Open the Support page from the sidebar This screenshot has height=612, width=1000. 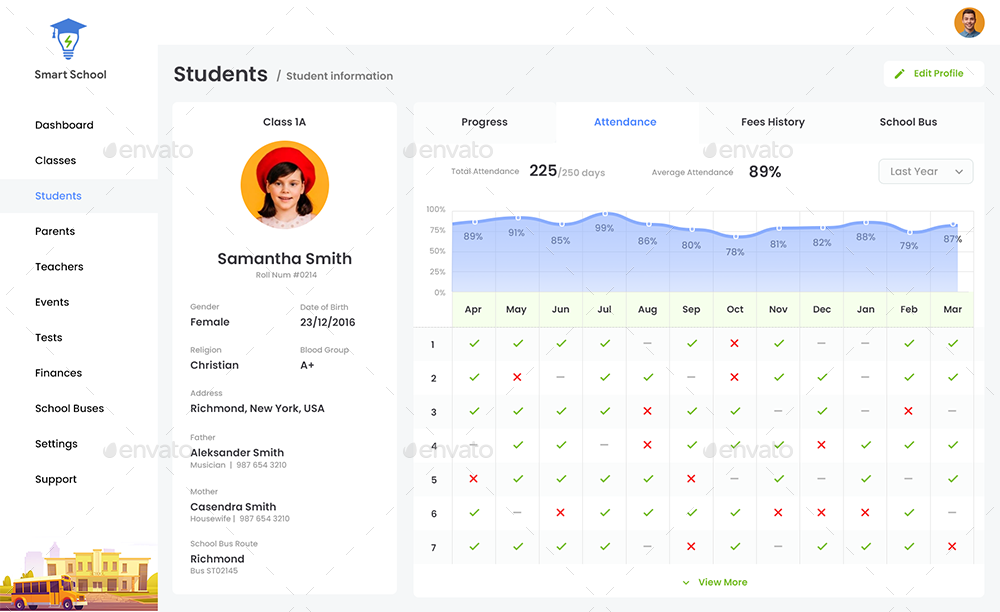[55, 479]
